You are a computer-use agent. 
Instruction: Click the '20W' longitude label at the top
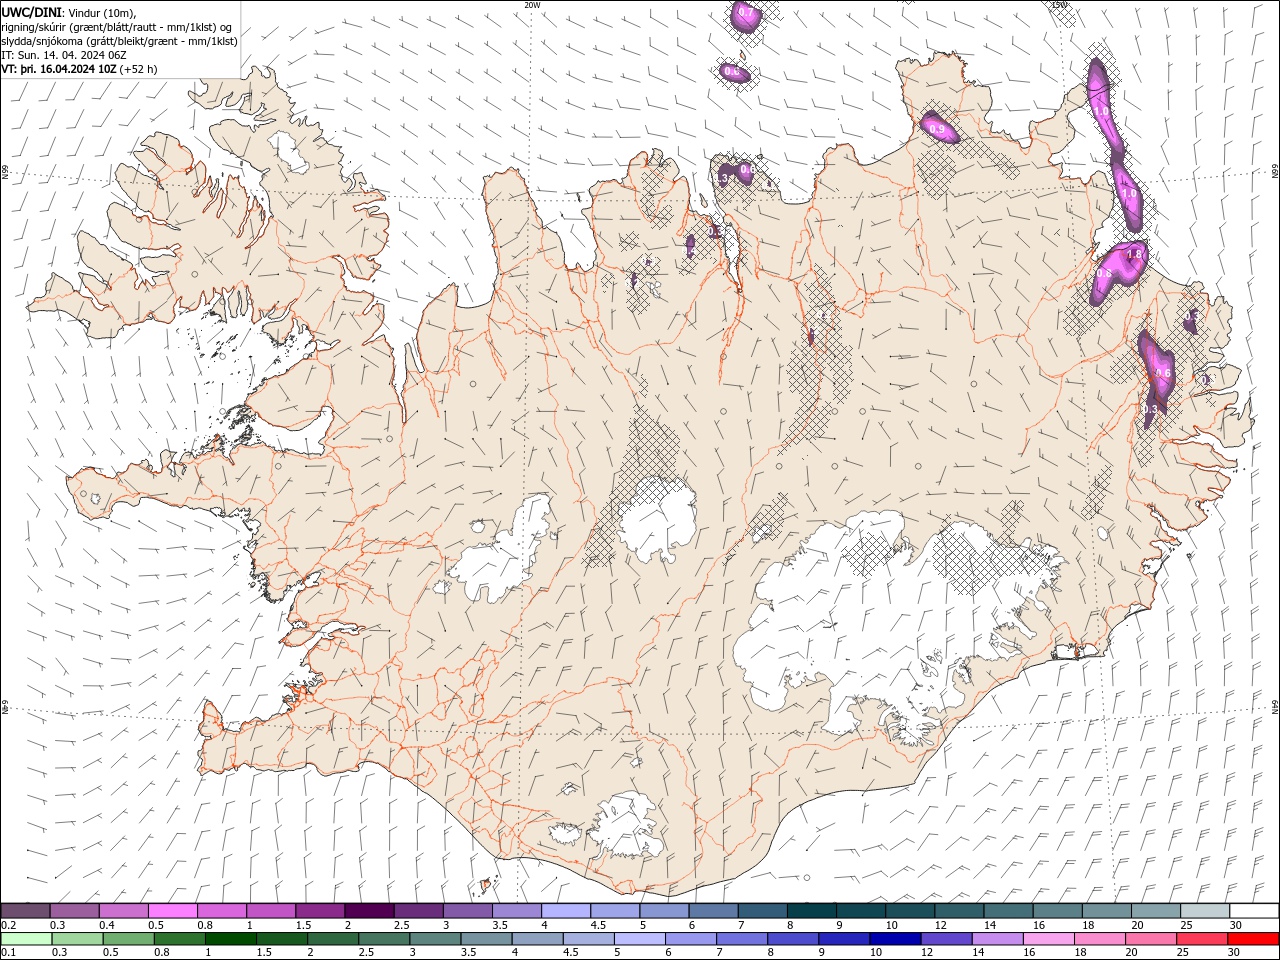532,4
